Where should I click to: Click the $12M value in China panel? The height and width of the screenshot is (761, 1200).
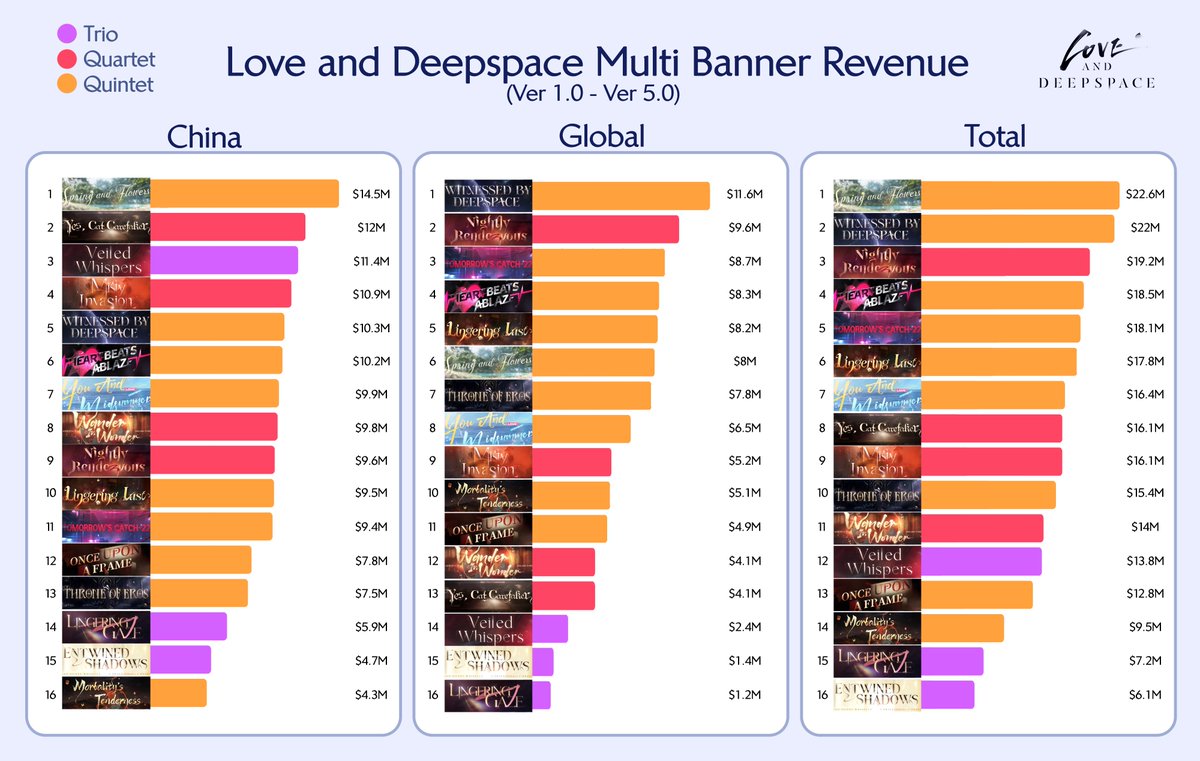click(x=370, y=228)
